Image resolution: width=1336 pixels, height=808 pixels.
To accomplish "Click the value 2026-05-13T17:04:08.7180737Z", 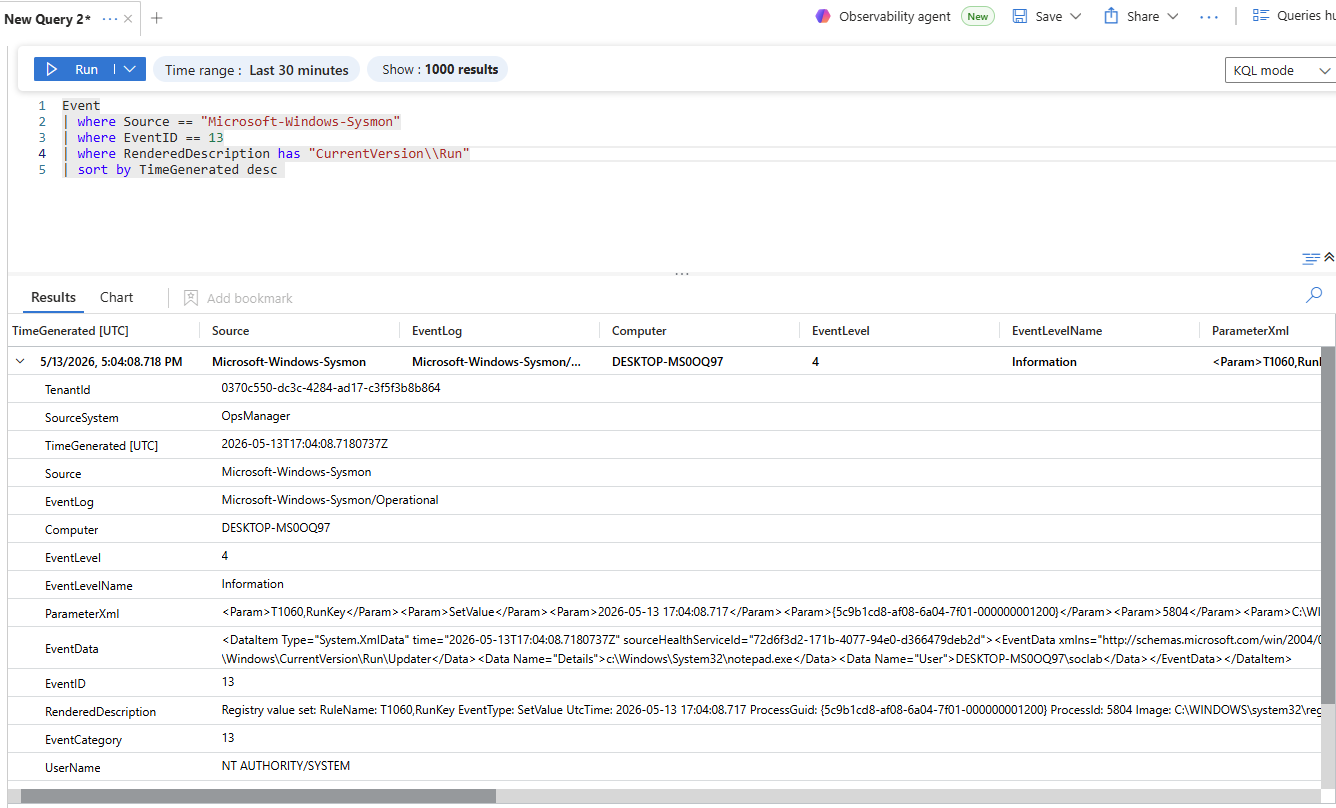I will 305,444.
